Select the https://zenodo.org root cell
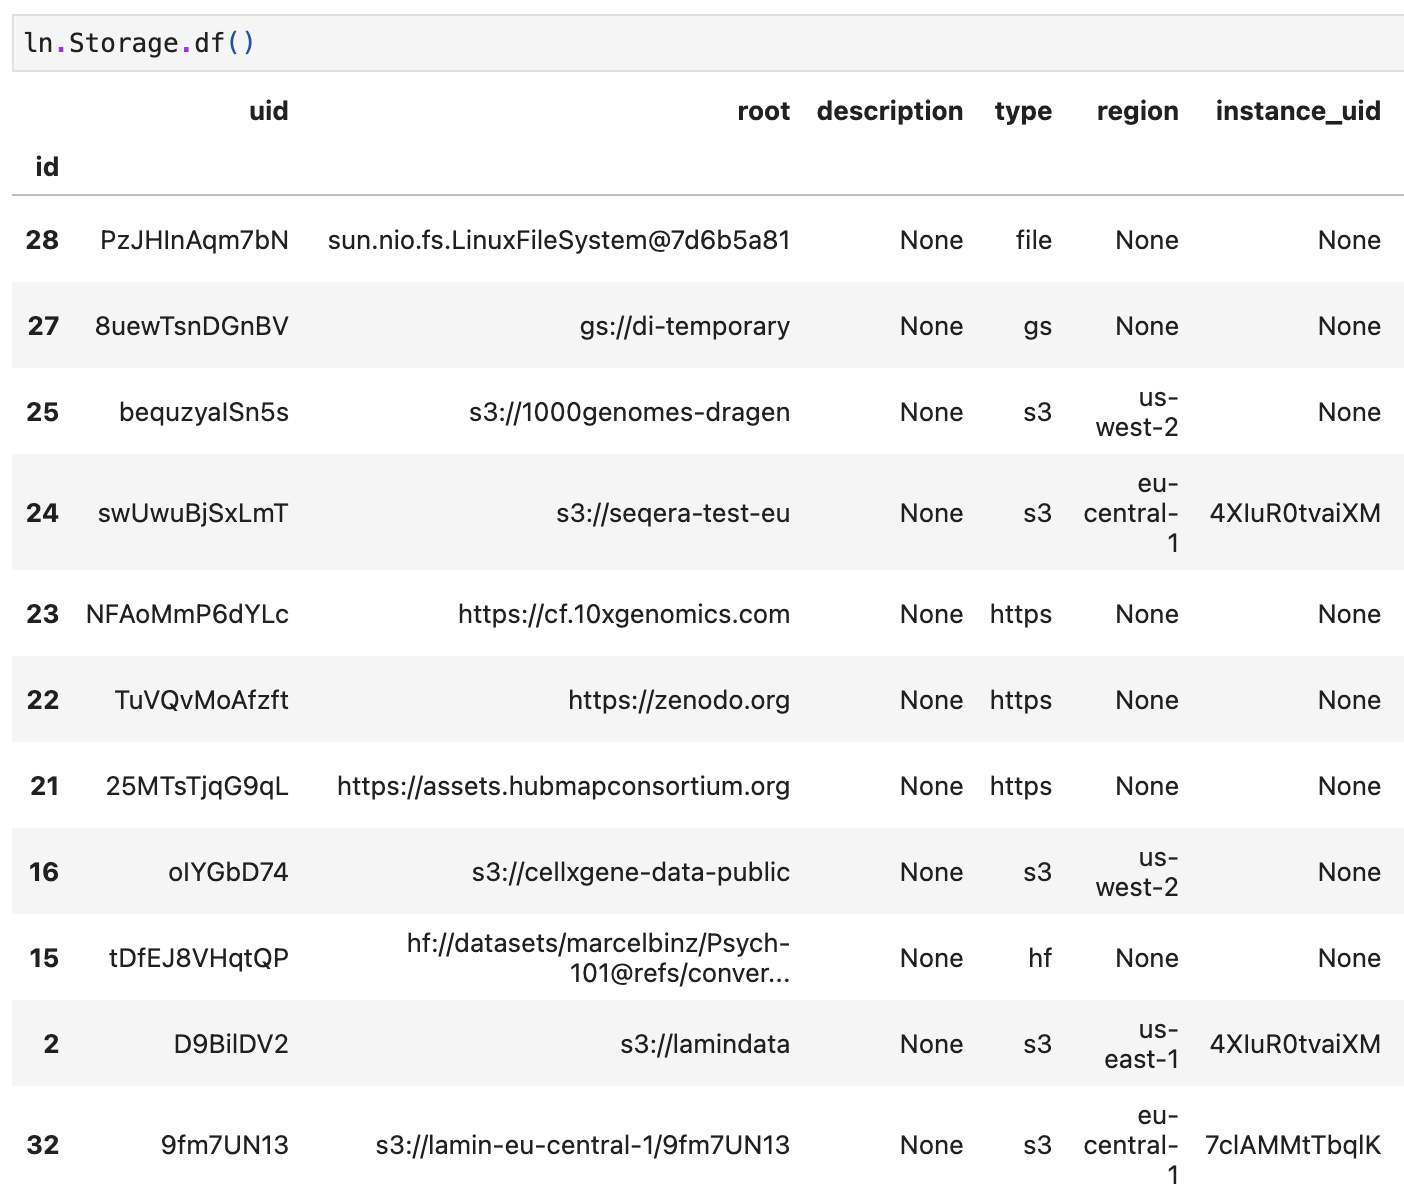The height and width of the screenshot is (1196, 1404). pyautogui.click(x=678, y=700)
